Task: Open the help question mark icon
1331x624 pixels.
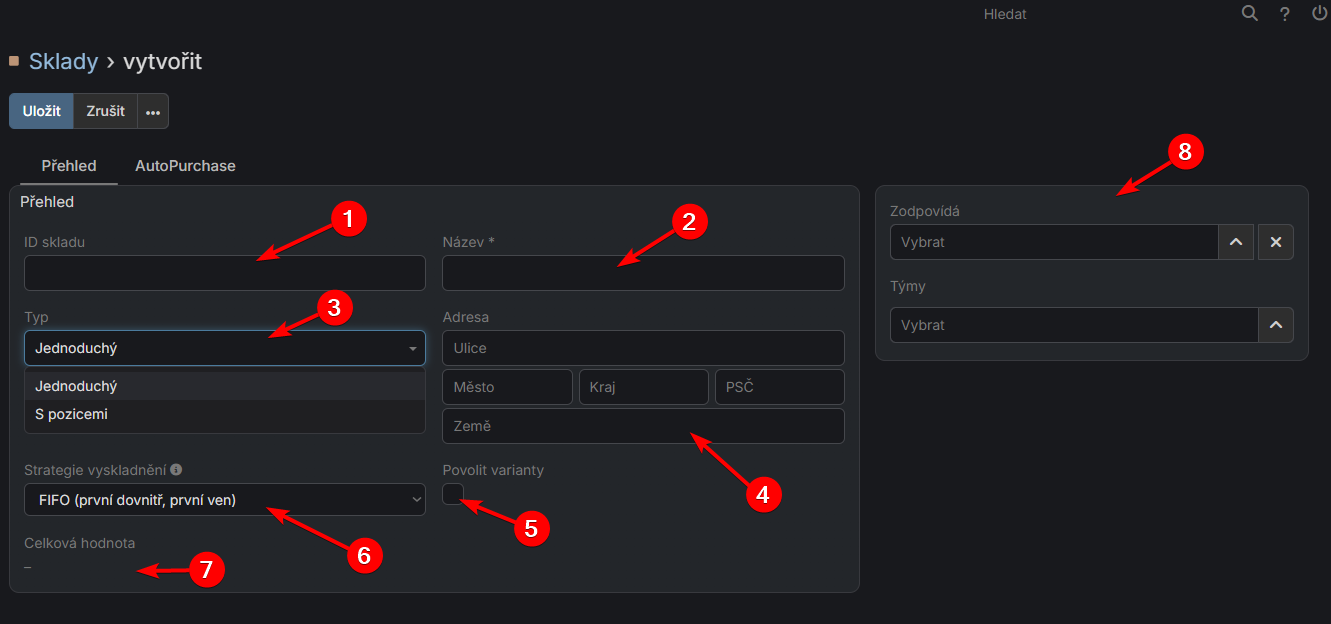Action: (1285, 14)
